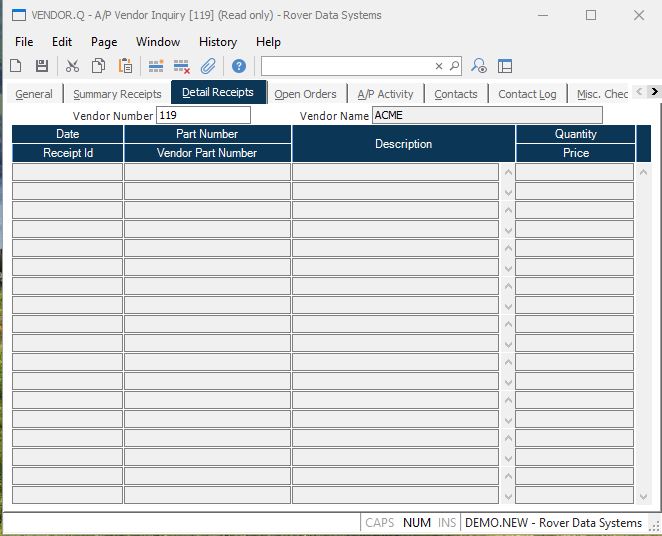
Task: Clear the toolbar search box with X
Action: pos(438,66)
